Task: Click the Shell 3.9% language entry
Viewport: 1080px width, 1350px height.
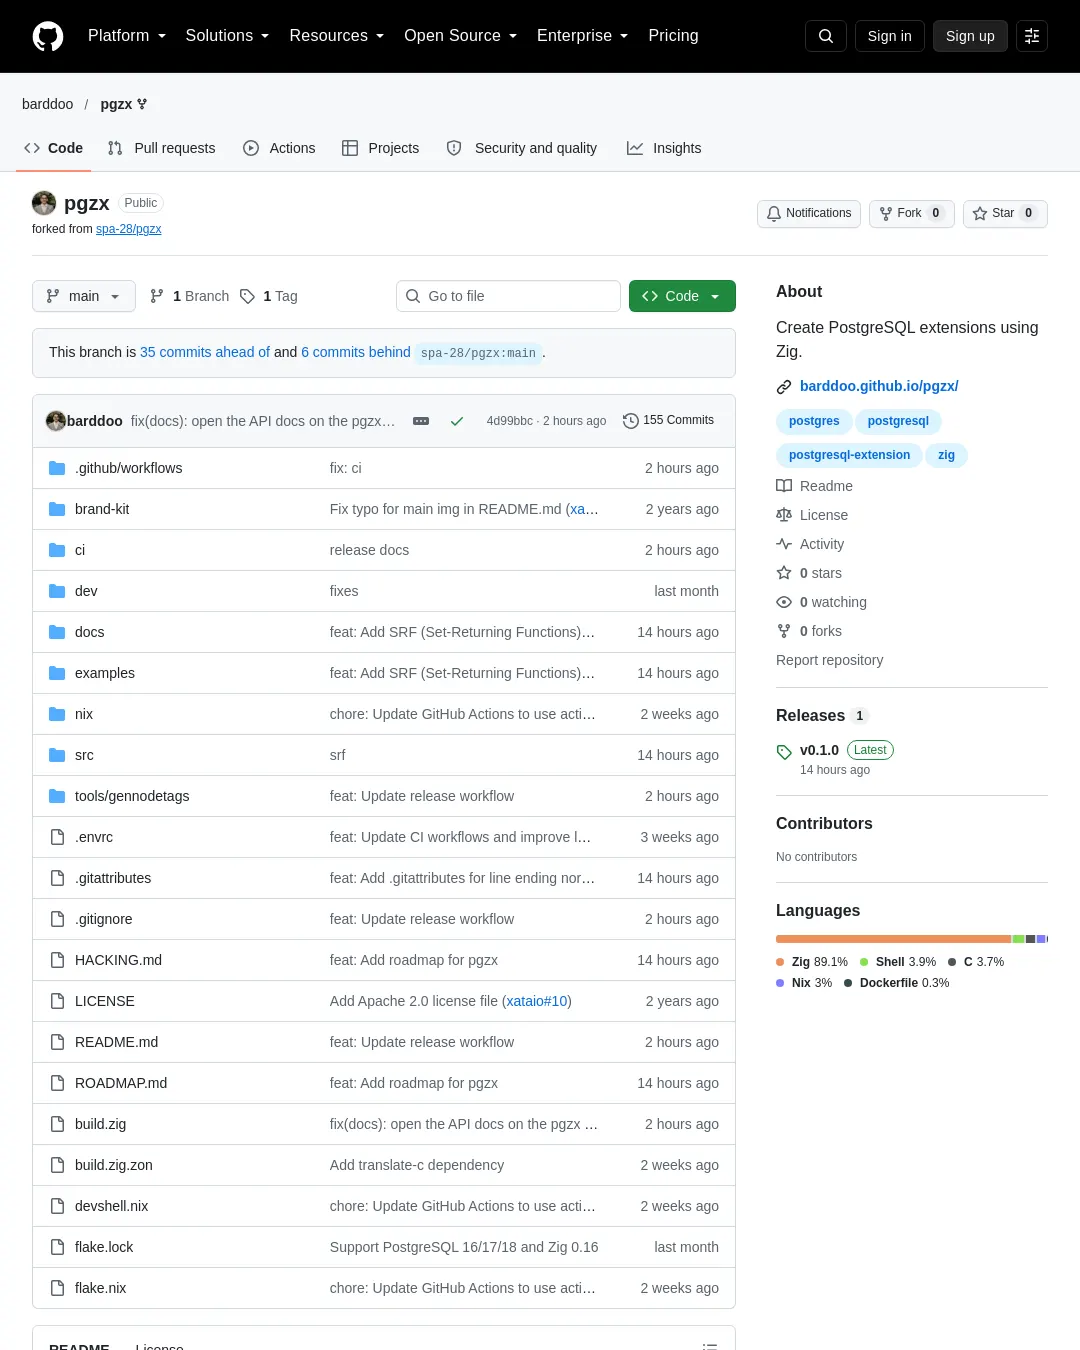Action: [898, 962]
